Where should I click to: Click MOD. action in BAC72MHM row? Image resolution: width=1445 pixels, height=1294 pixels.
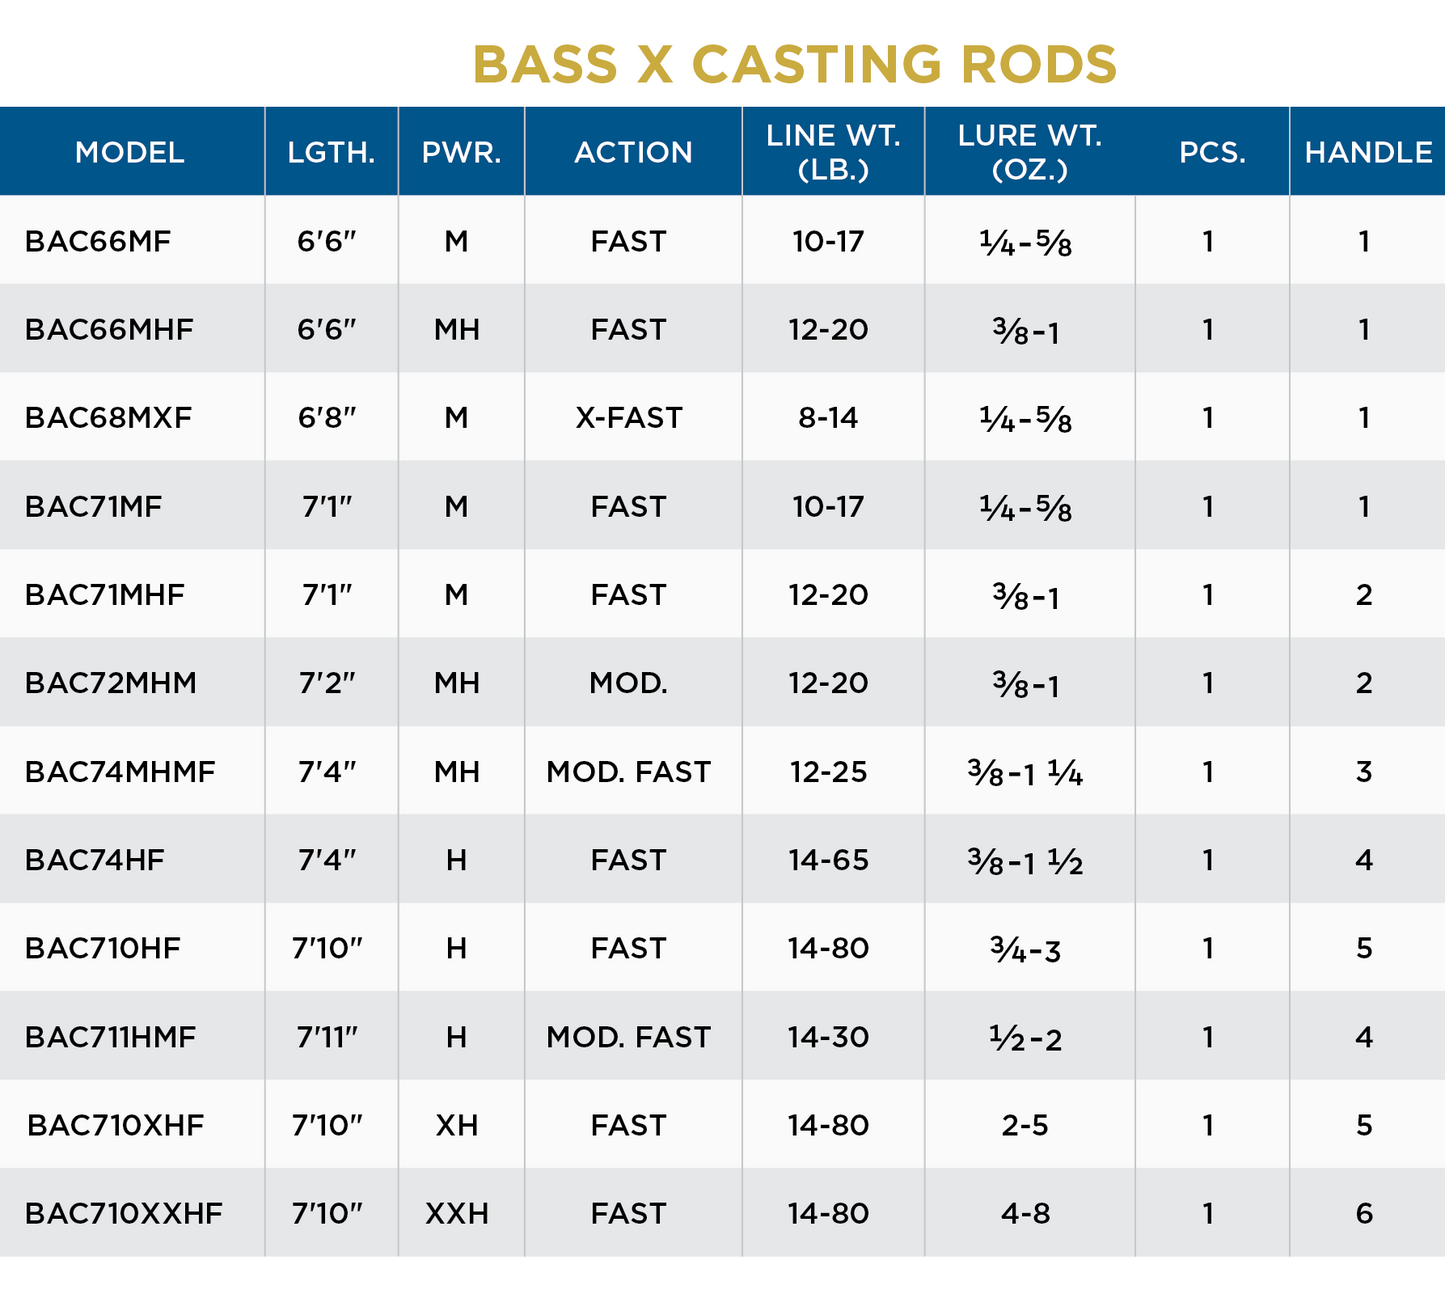(x=628, y=683)
